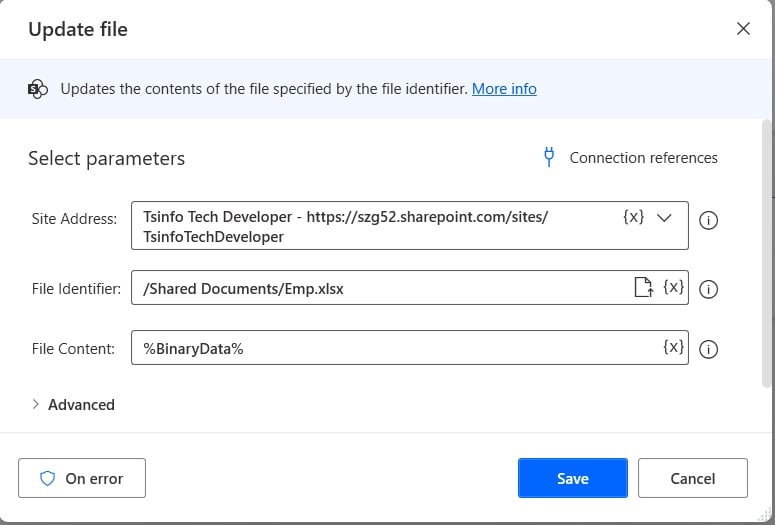Click the File Identifier label
The width and height of the screenshot is (775, 525).
tap(76, 289)
